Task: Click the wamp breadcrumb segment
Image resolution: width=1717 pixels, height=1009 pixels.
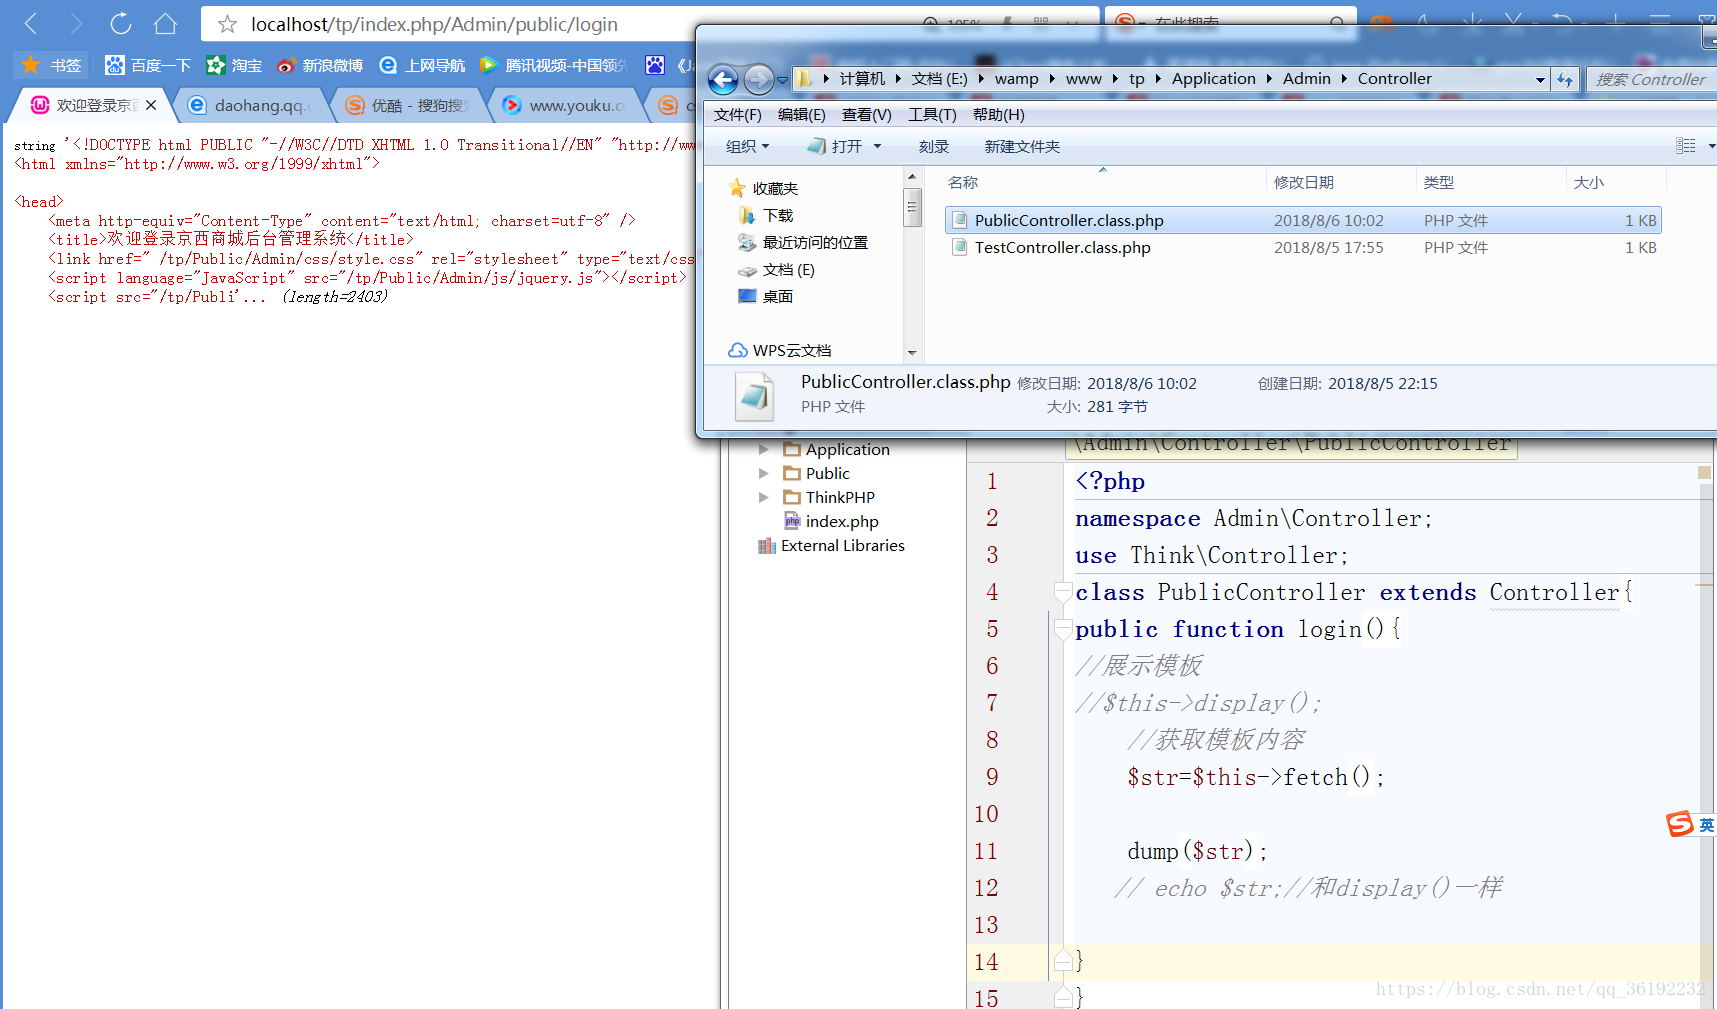Action: pos(1017,79)
